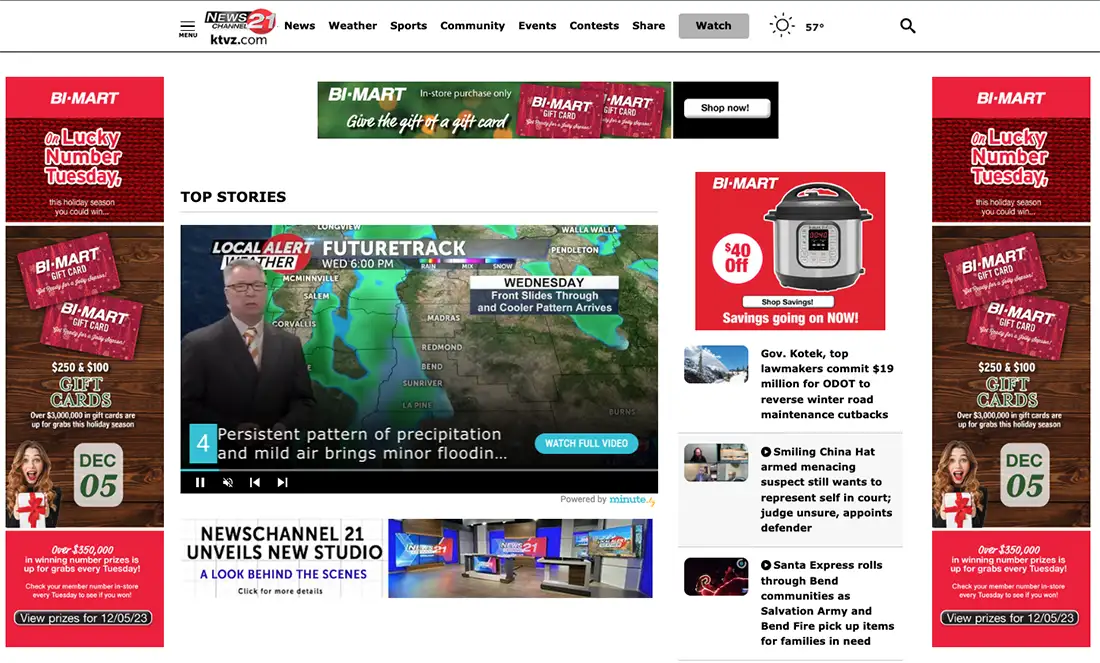This screenshot has width=1100, height=663.
Task: Unmute the video player sound
Action: pos(228,482)
